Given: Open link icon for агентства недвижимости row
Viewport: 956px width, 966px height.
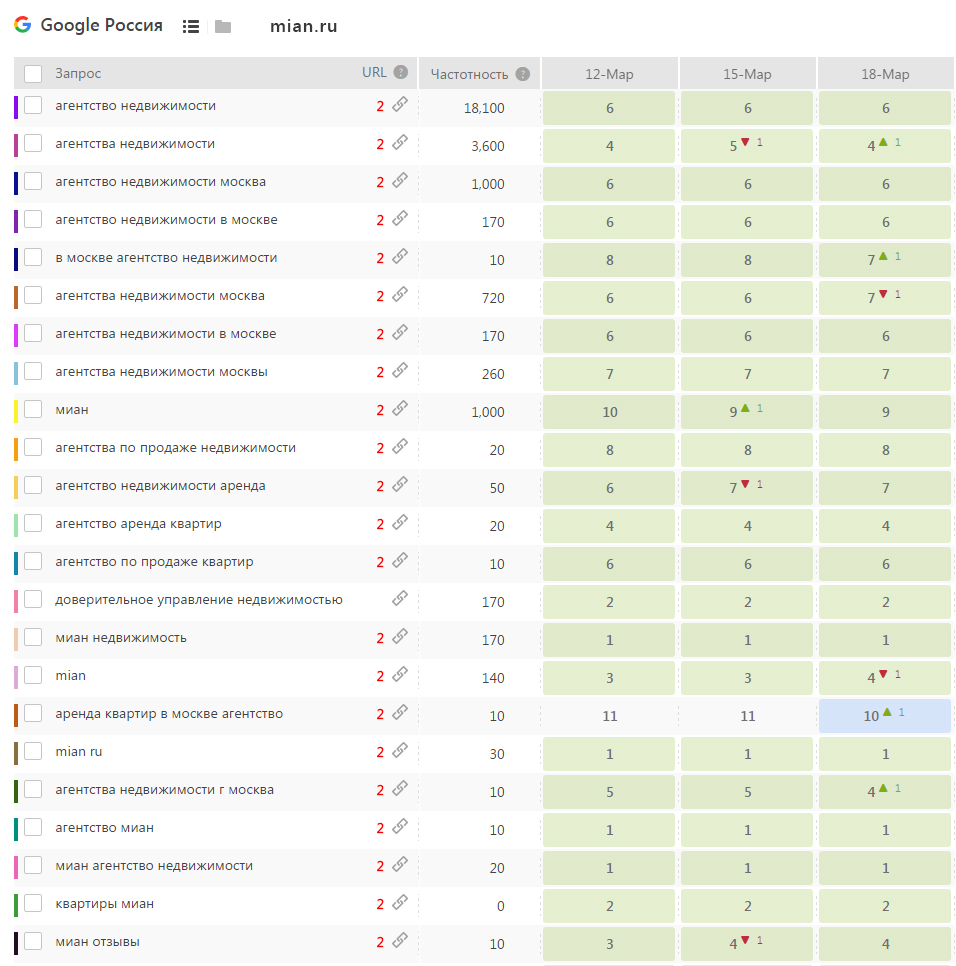Looking at the screenshot, I should coord(400,142).
